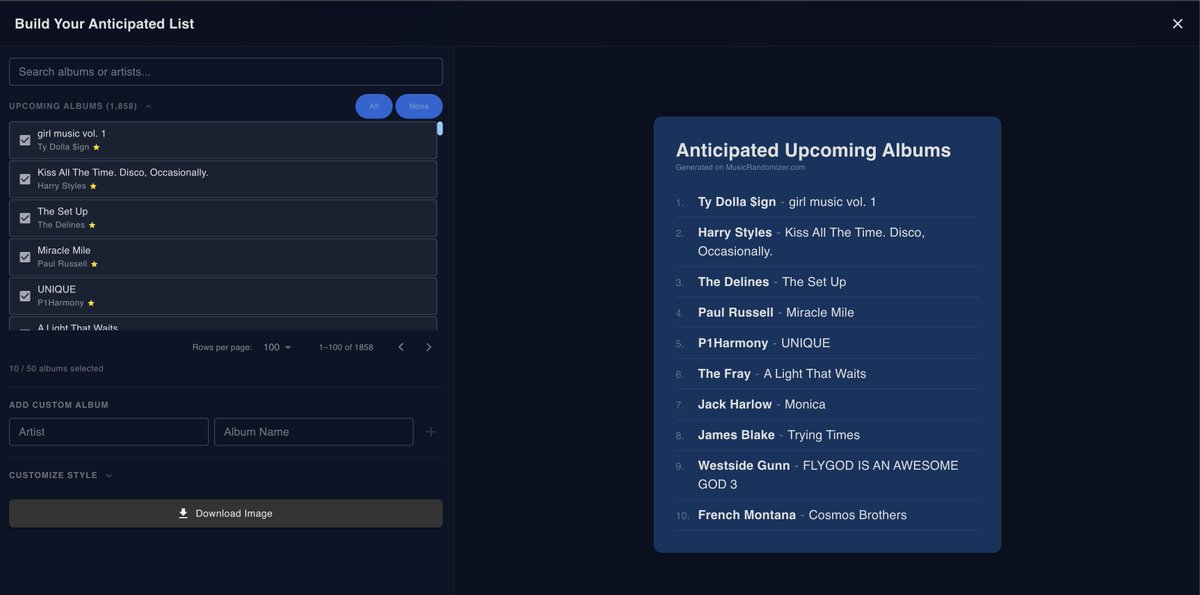Click Ty Dolla $ign entry in preview
Screen dimensions: 1200x595
[828, 202]
